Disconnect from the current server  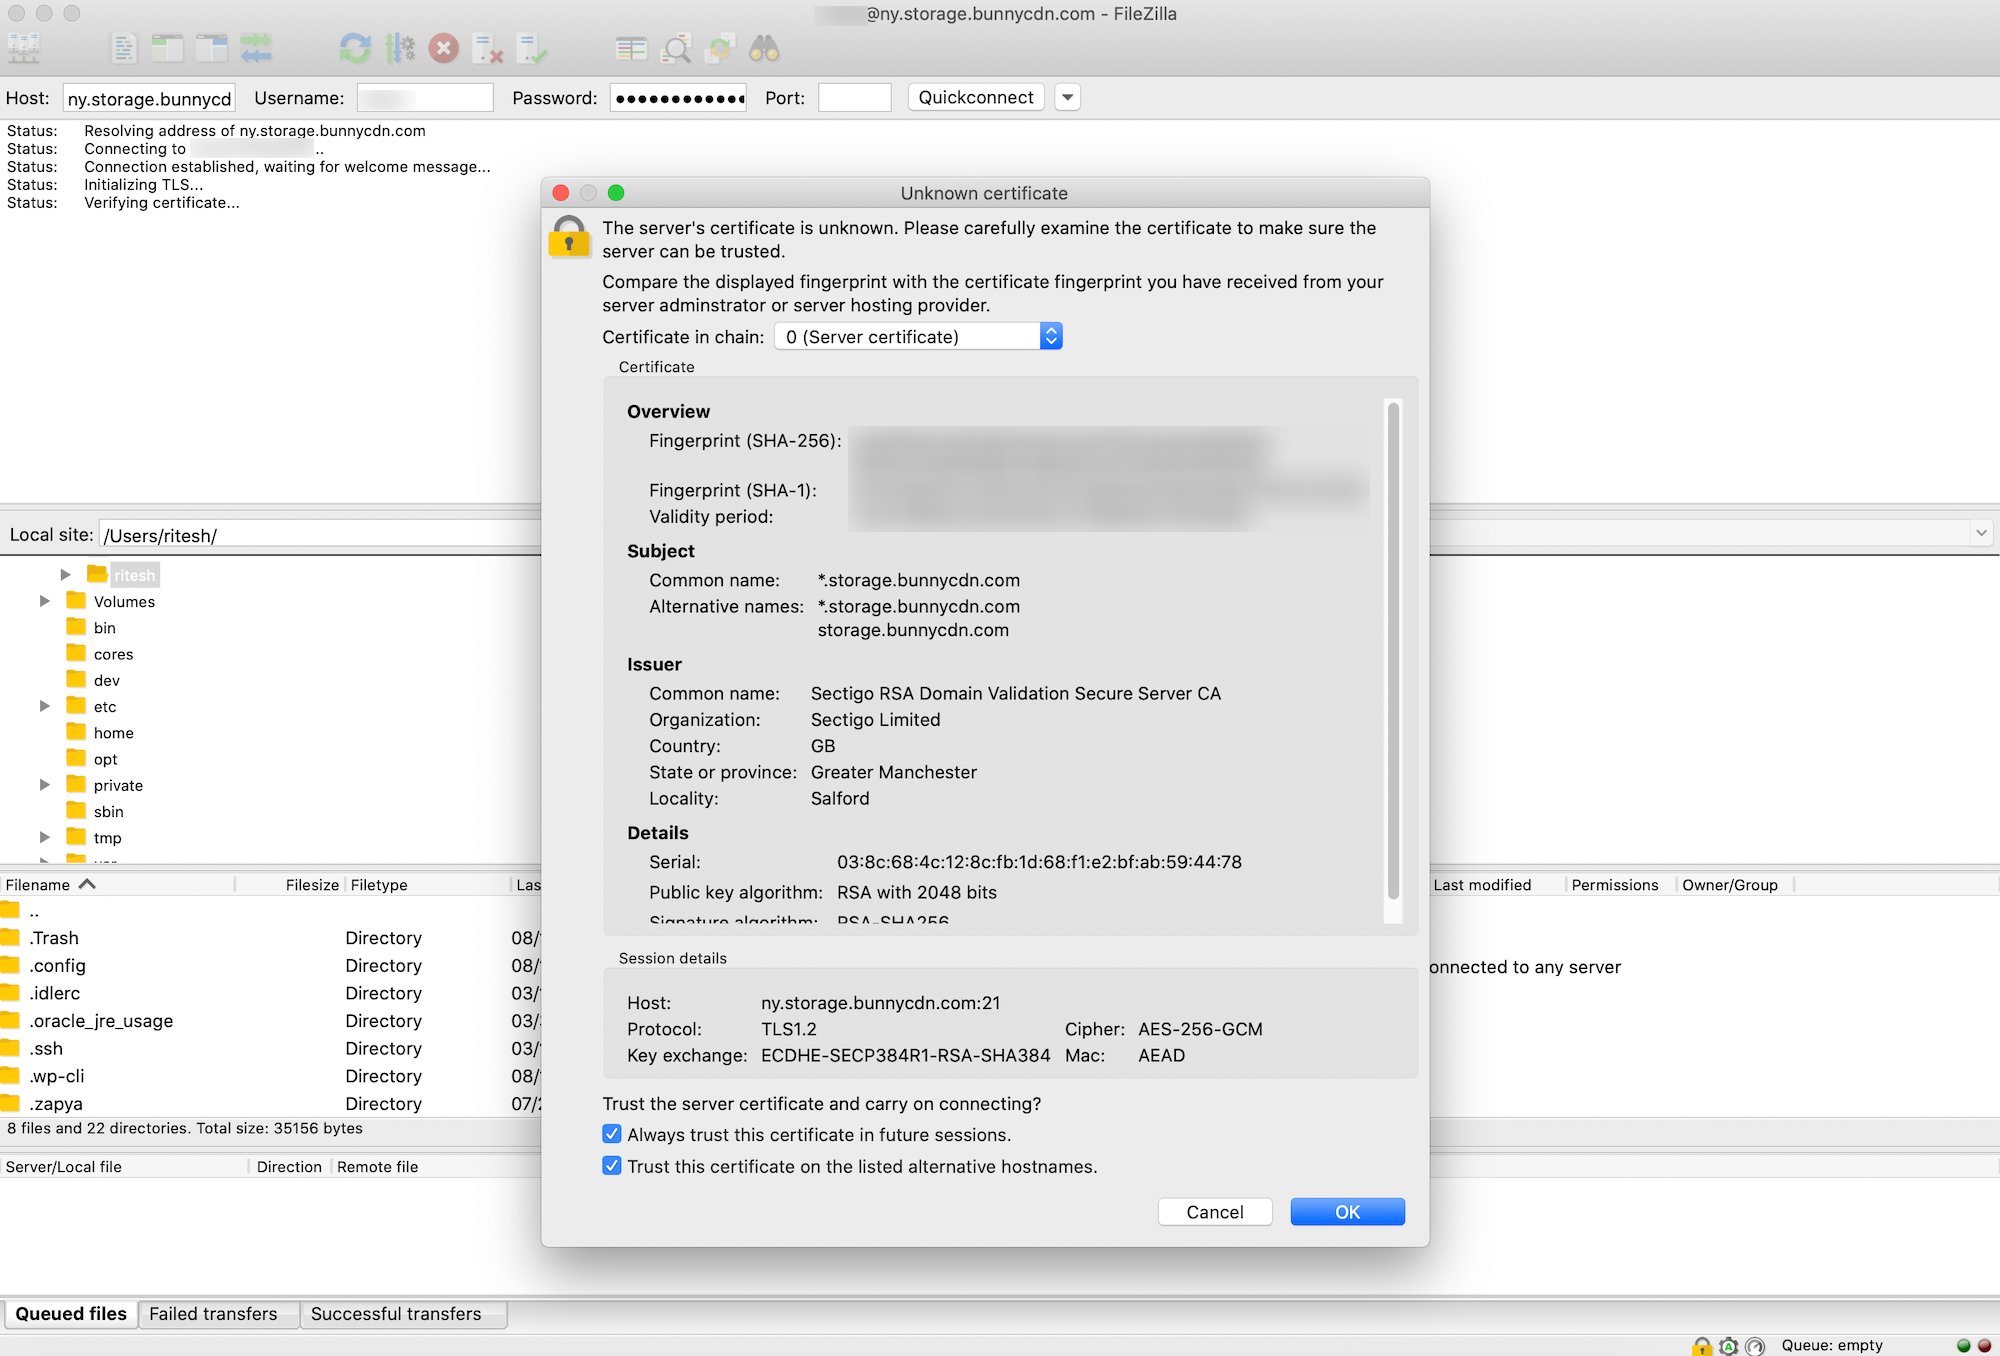489,47
